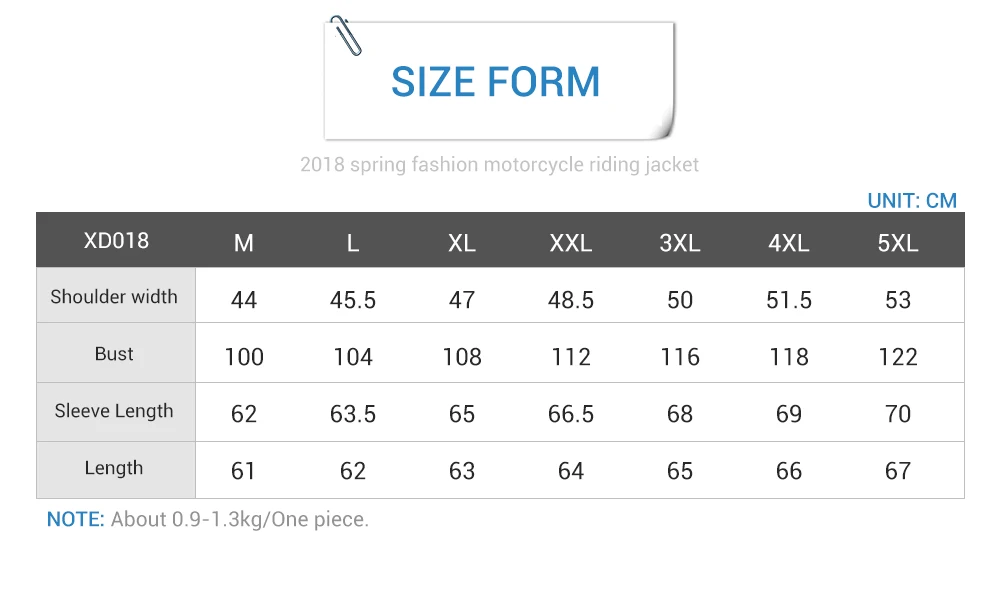Select the 66.5 sleeve length cell
The height and width of the screenshot is (606, 1000).
pyautogui.click(x=571, y=414)
